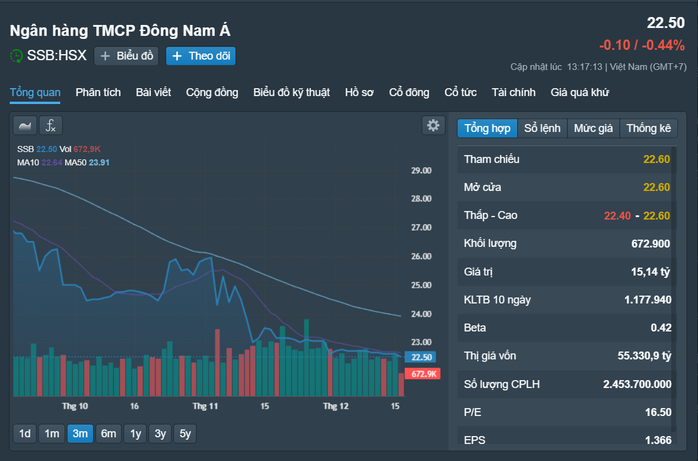Open the Giá quá khứ tab
698x461 pixels.
(580, 92)
